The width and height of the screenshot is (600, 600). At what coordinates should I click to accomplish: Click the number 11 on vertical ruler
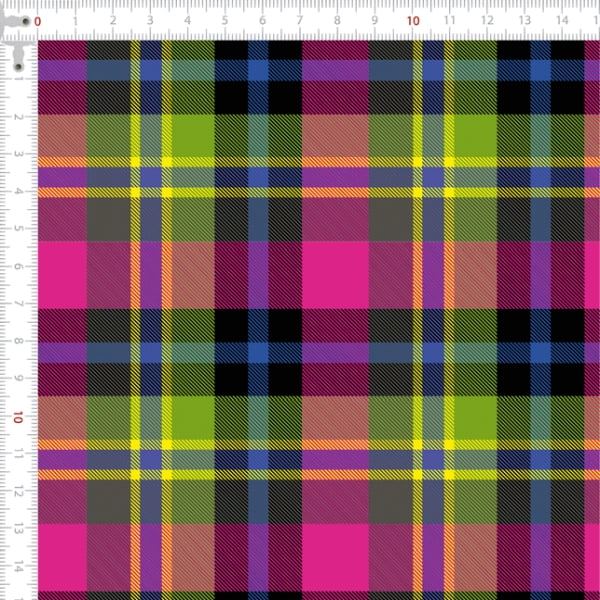18,453
